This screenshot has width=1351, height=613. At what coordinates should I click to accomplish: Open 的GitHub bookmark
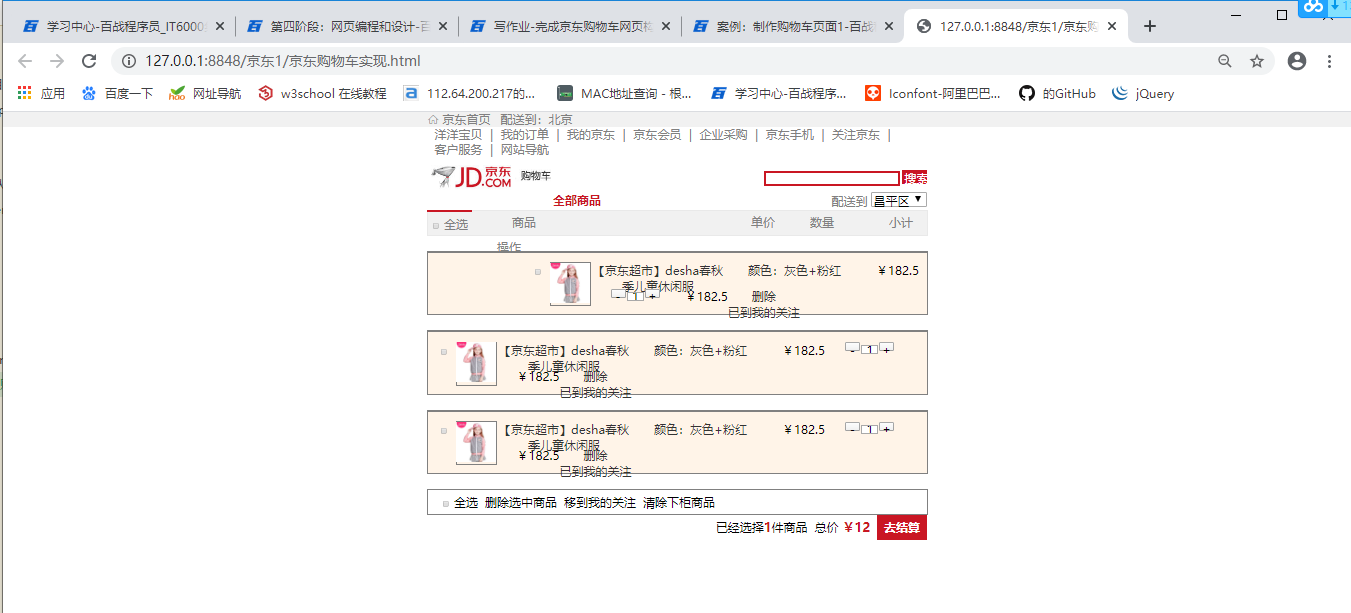(x=1057, y=93)
